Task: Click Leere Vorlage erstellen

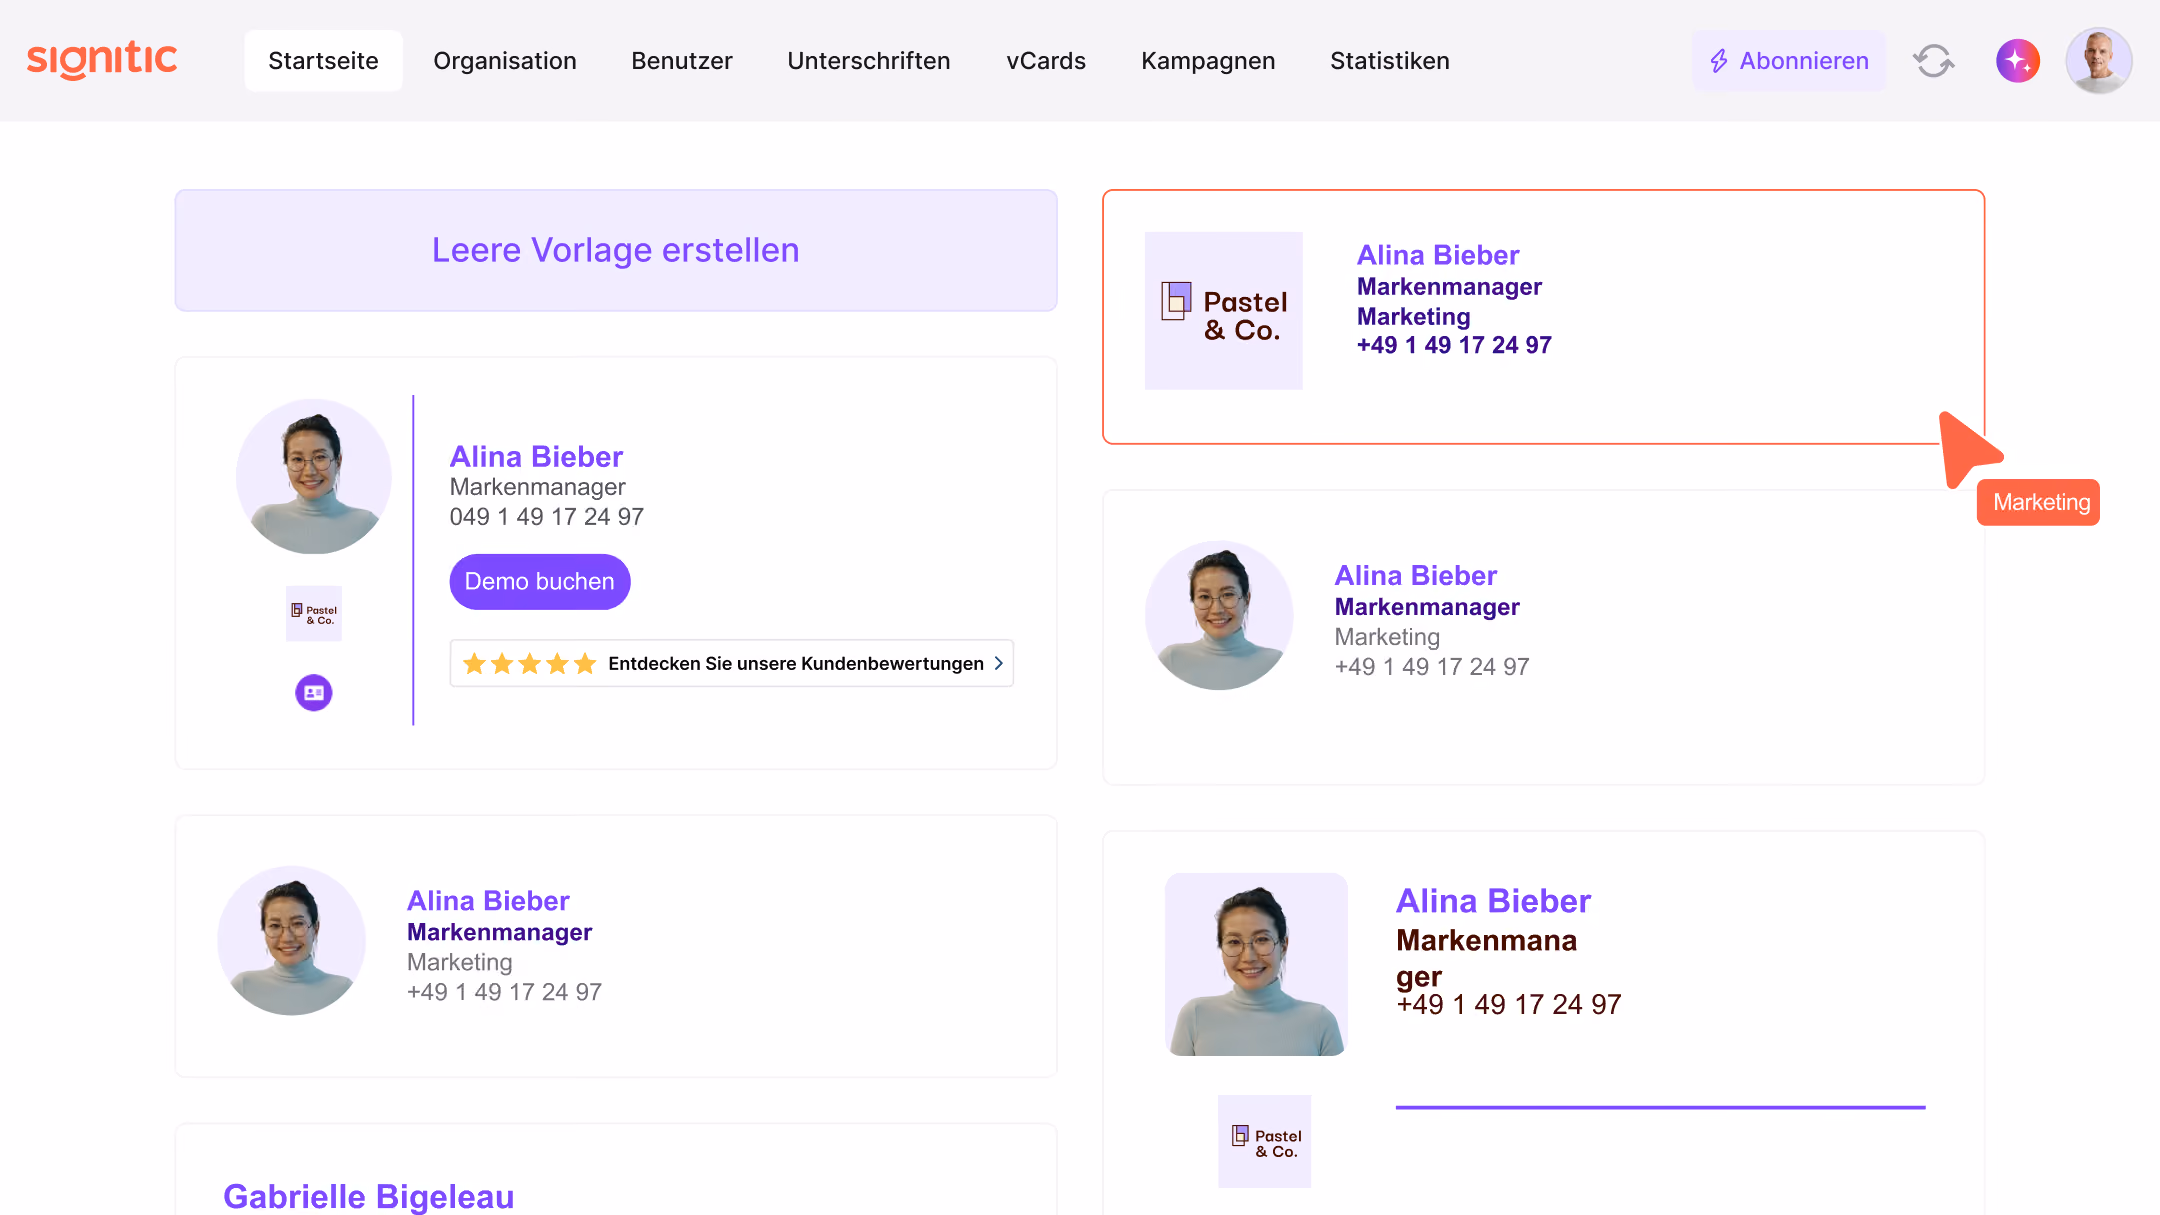Action: point(616,250)
